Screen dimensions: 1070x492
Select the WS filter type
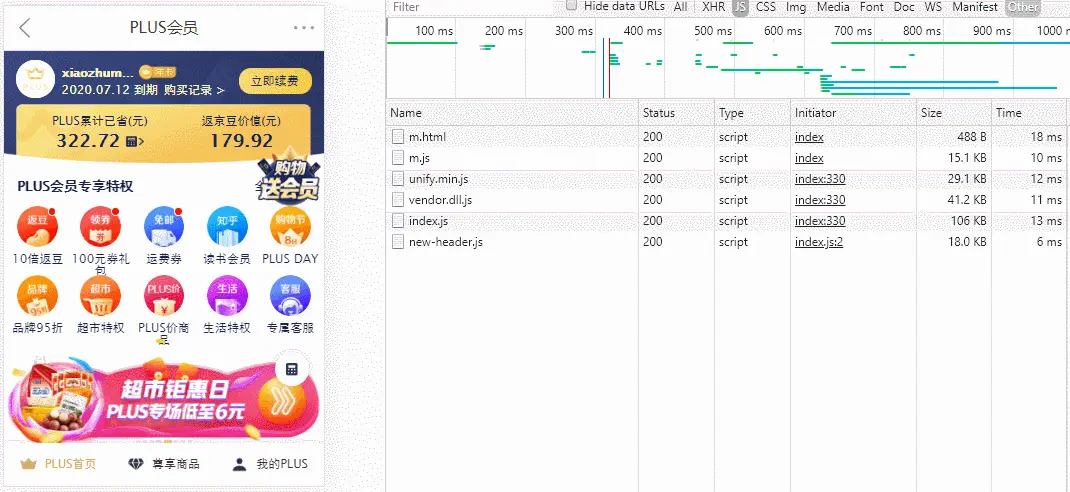tap(933, 7)
